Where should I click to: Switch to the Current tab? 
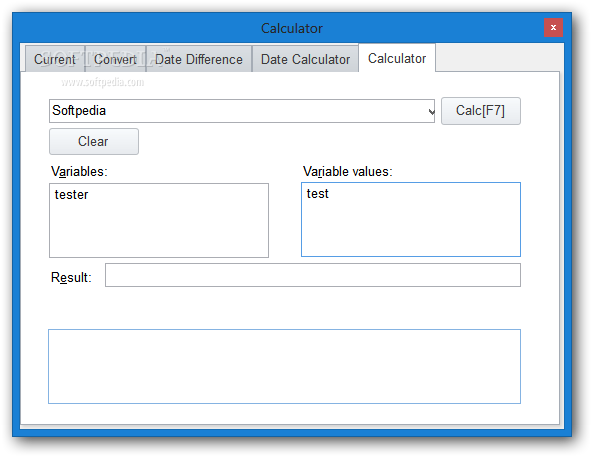point(55,59)
